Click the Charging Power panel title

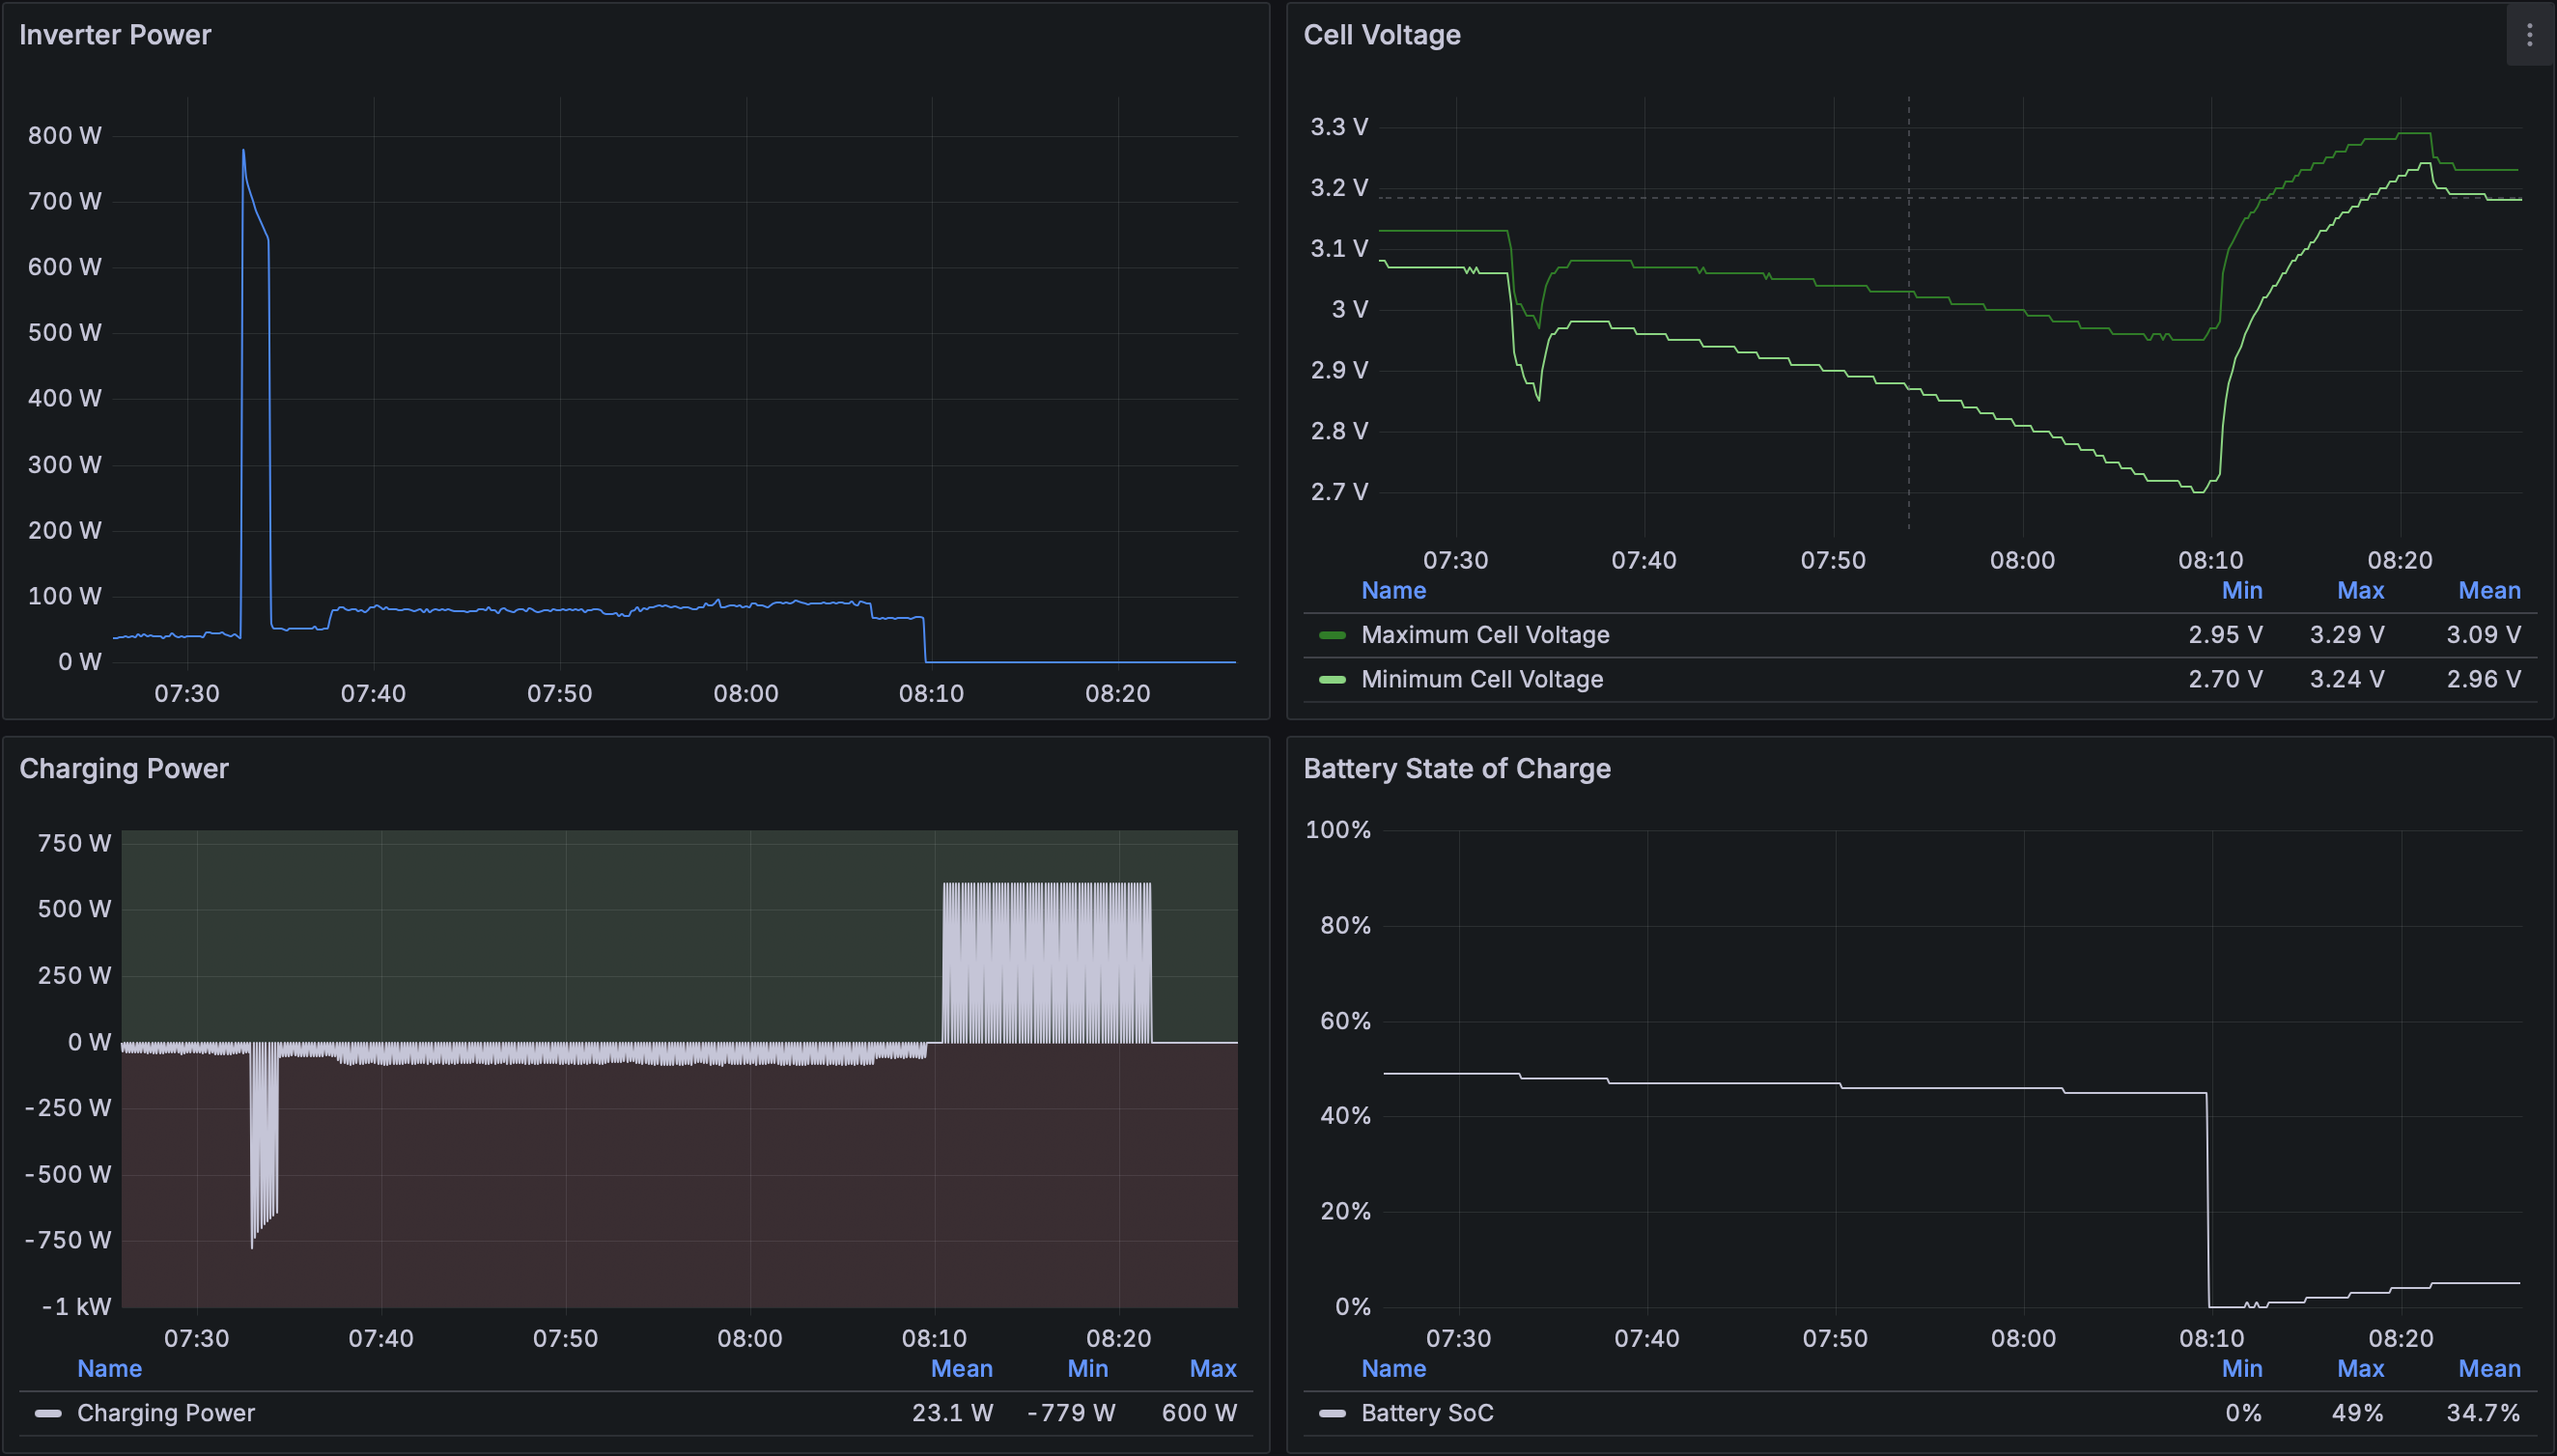coord(124,769)
